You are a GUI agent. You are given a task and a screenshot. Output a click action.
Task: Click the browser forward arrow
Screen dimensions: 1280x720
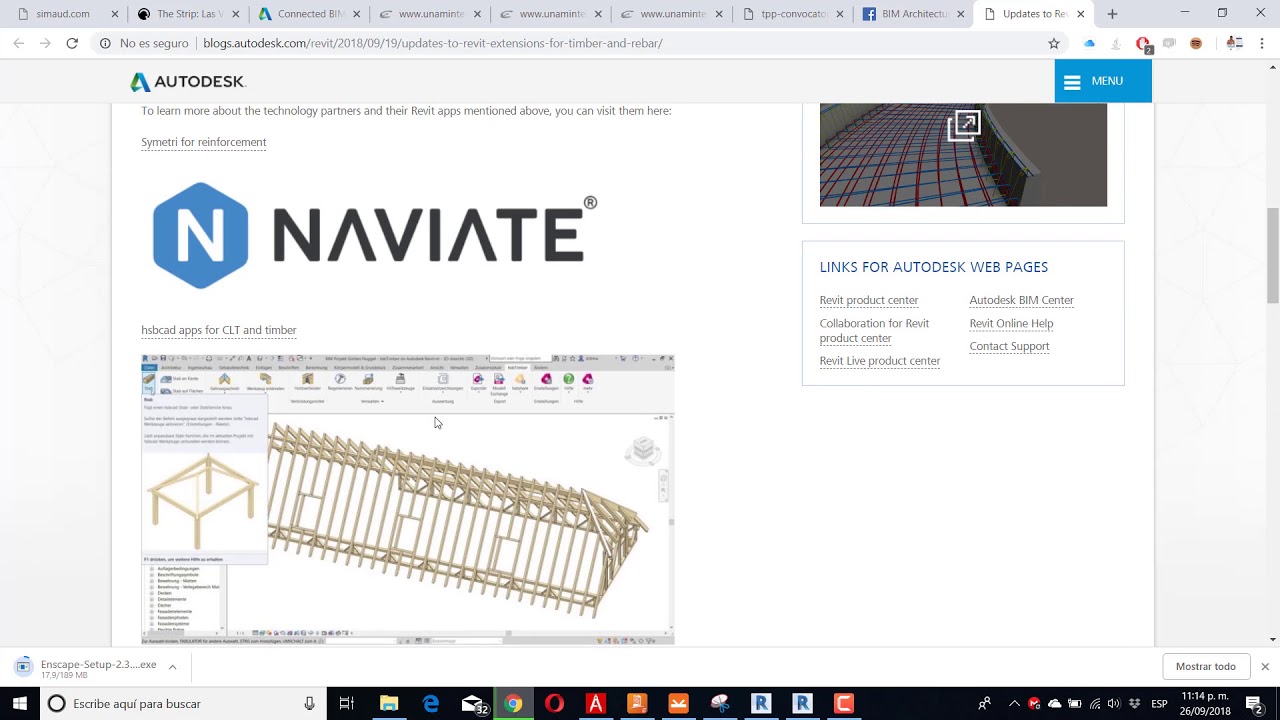[45, 43]
